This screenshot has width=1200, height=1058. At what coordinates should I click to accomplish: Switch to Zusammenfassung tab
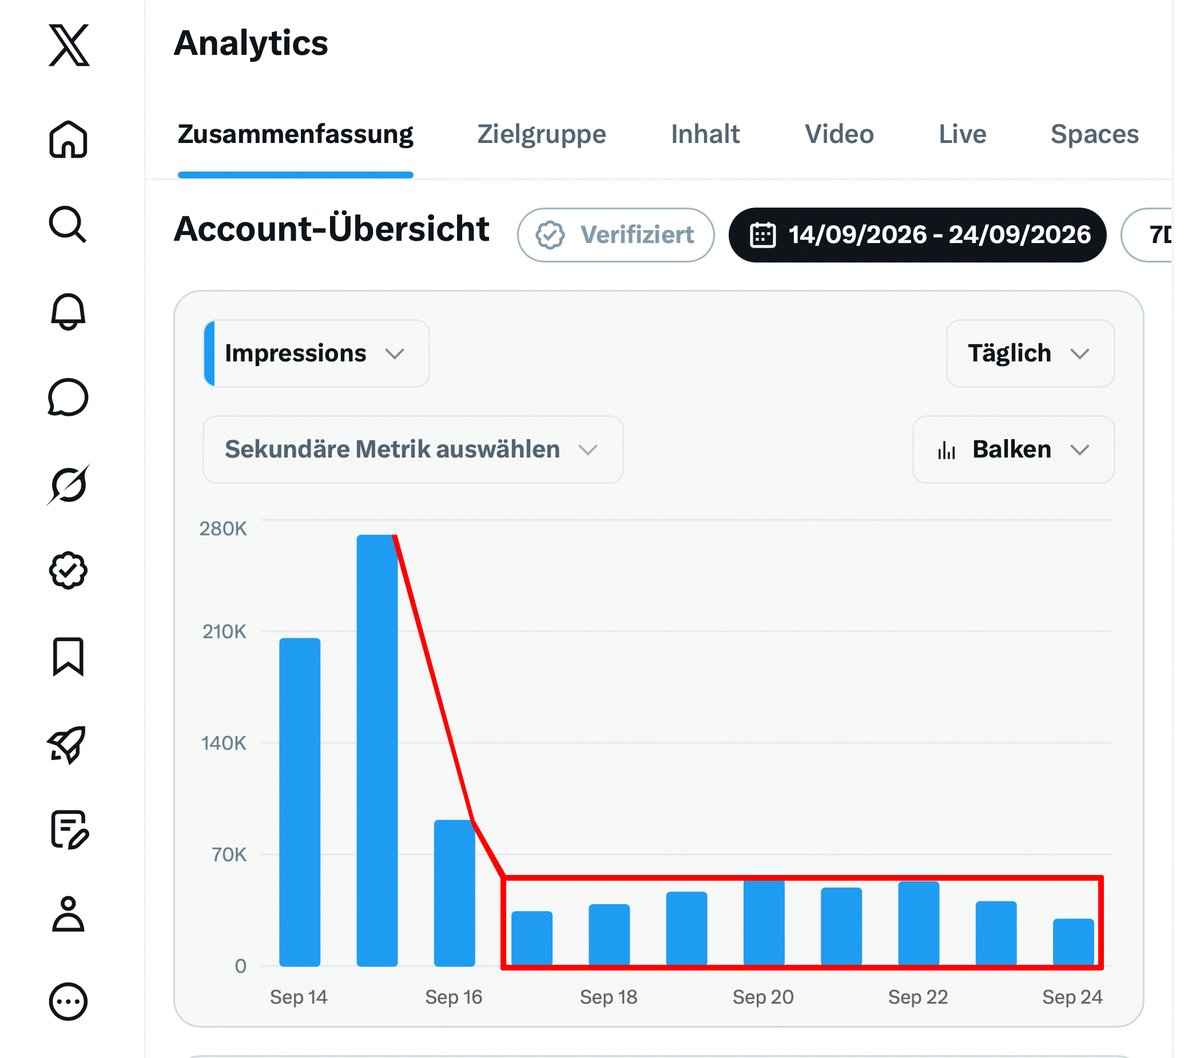295,134
